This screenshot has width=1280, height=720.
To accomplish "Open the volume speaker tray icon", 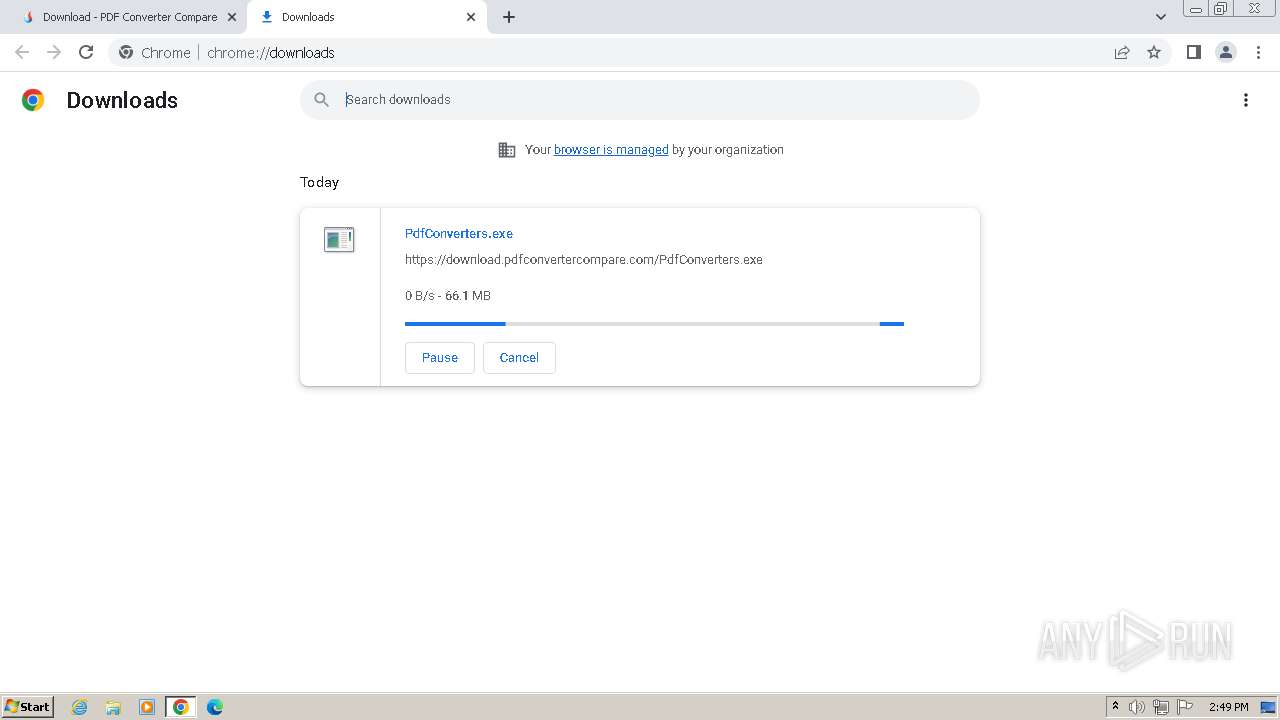I will [x=1137, y=707].
